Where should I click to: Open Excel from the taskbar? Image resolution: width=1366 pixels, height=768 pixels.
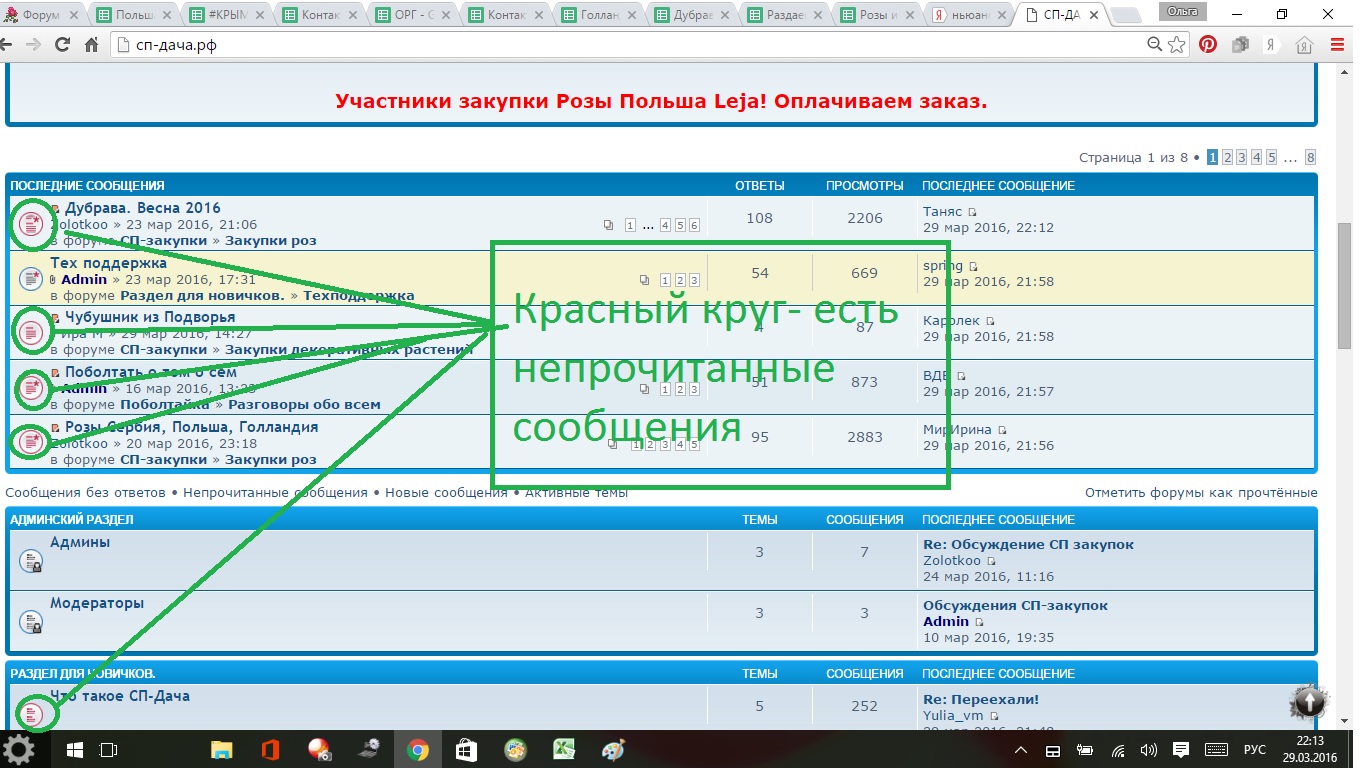pos(564,750)
